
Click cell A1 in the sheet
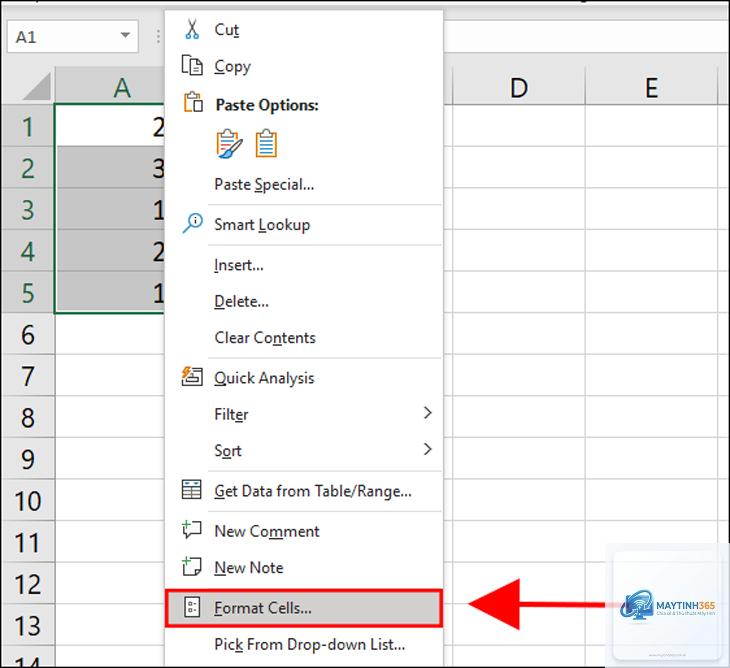coord(110,126)
